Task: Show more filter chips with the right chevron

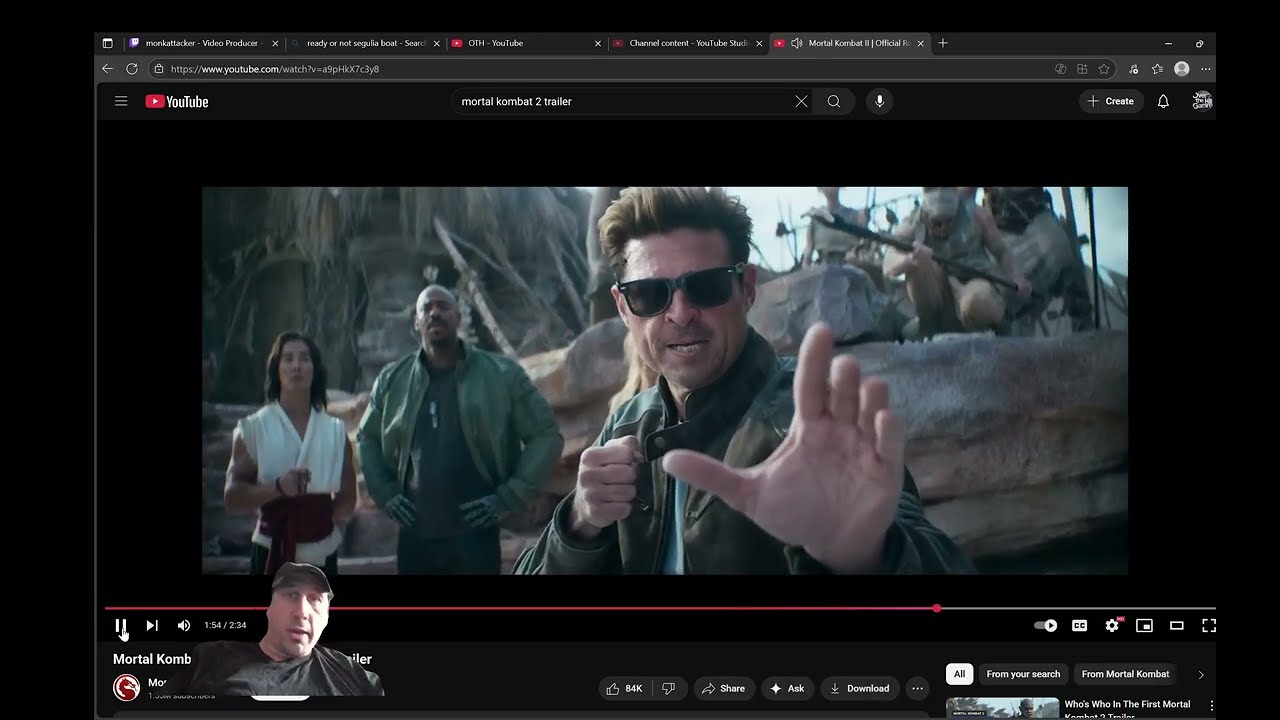Action: coord(1201,674)
